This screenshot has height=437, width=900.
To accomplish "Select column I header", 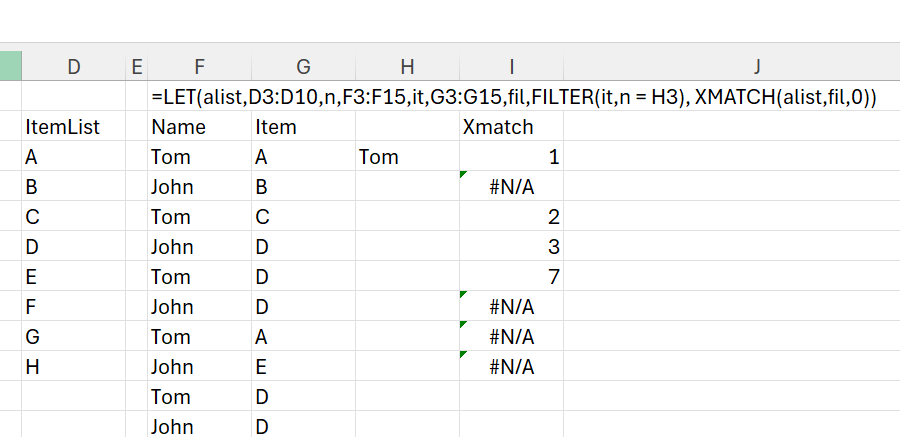I will click(x=511, y=67).
